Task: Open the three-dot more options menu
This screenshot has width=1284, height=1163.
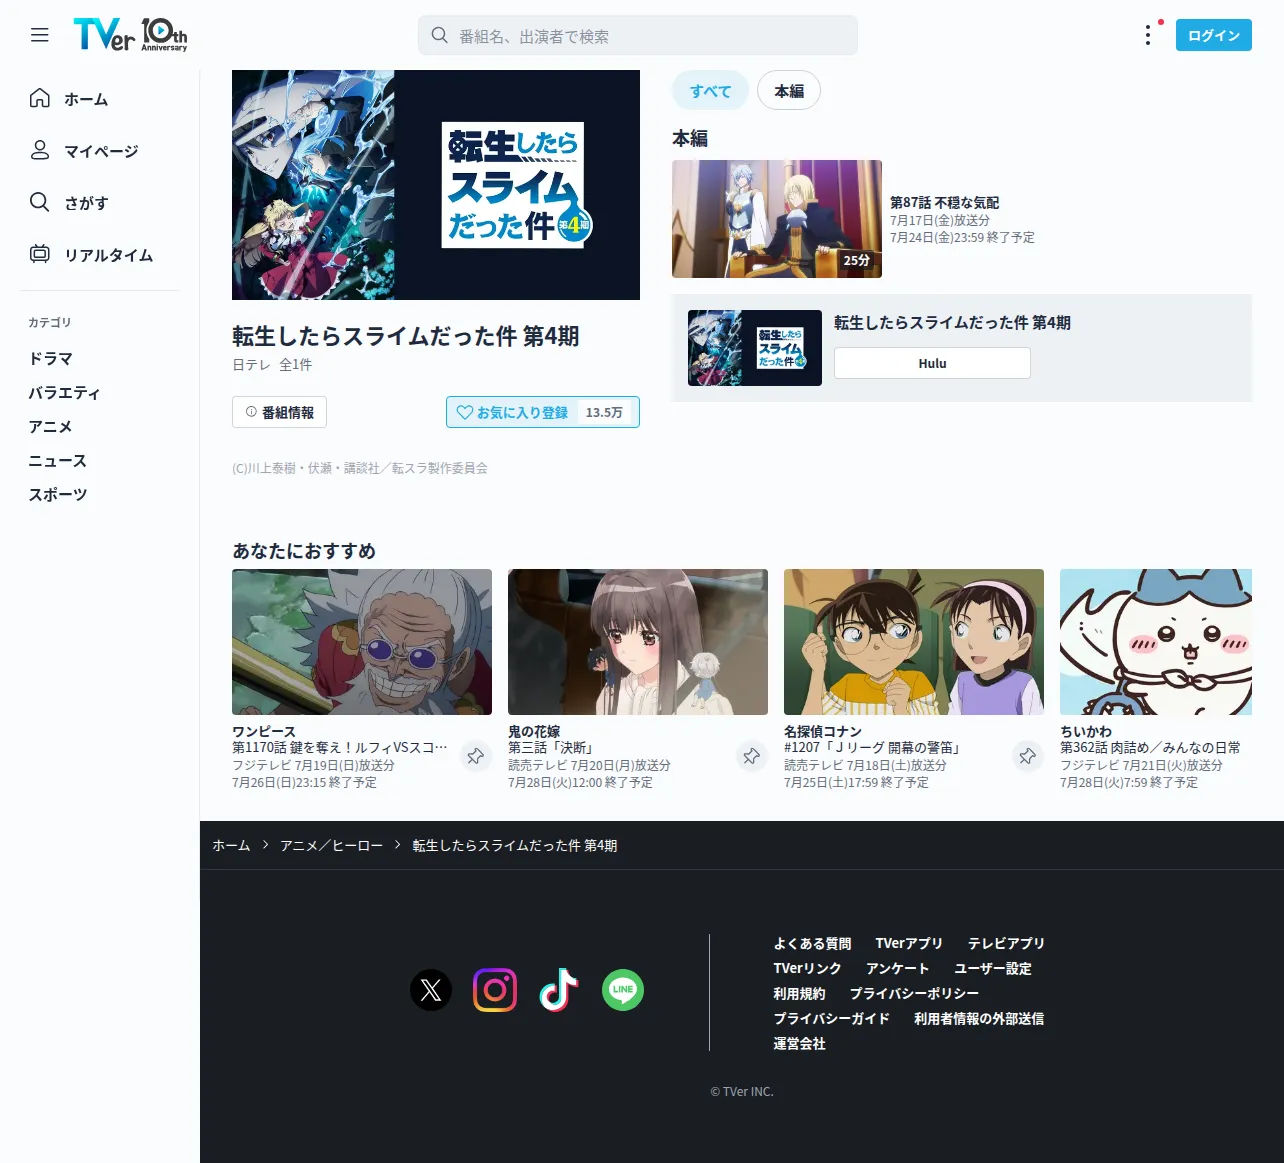Action: 1148,35
